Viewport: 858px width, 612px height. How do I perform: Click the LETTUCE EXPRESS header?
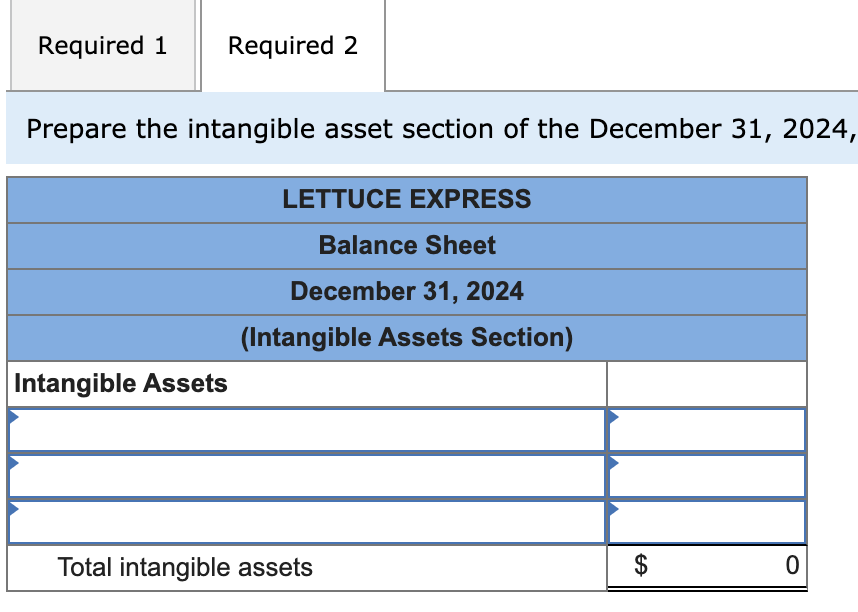pos(407,199)
